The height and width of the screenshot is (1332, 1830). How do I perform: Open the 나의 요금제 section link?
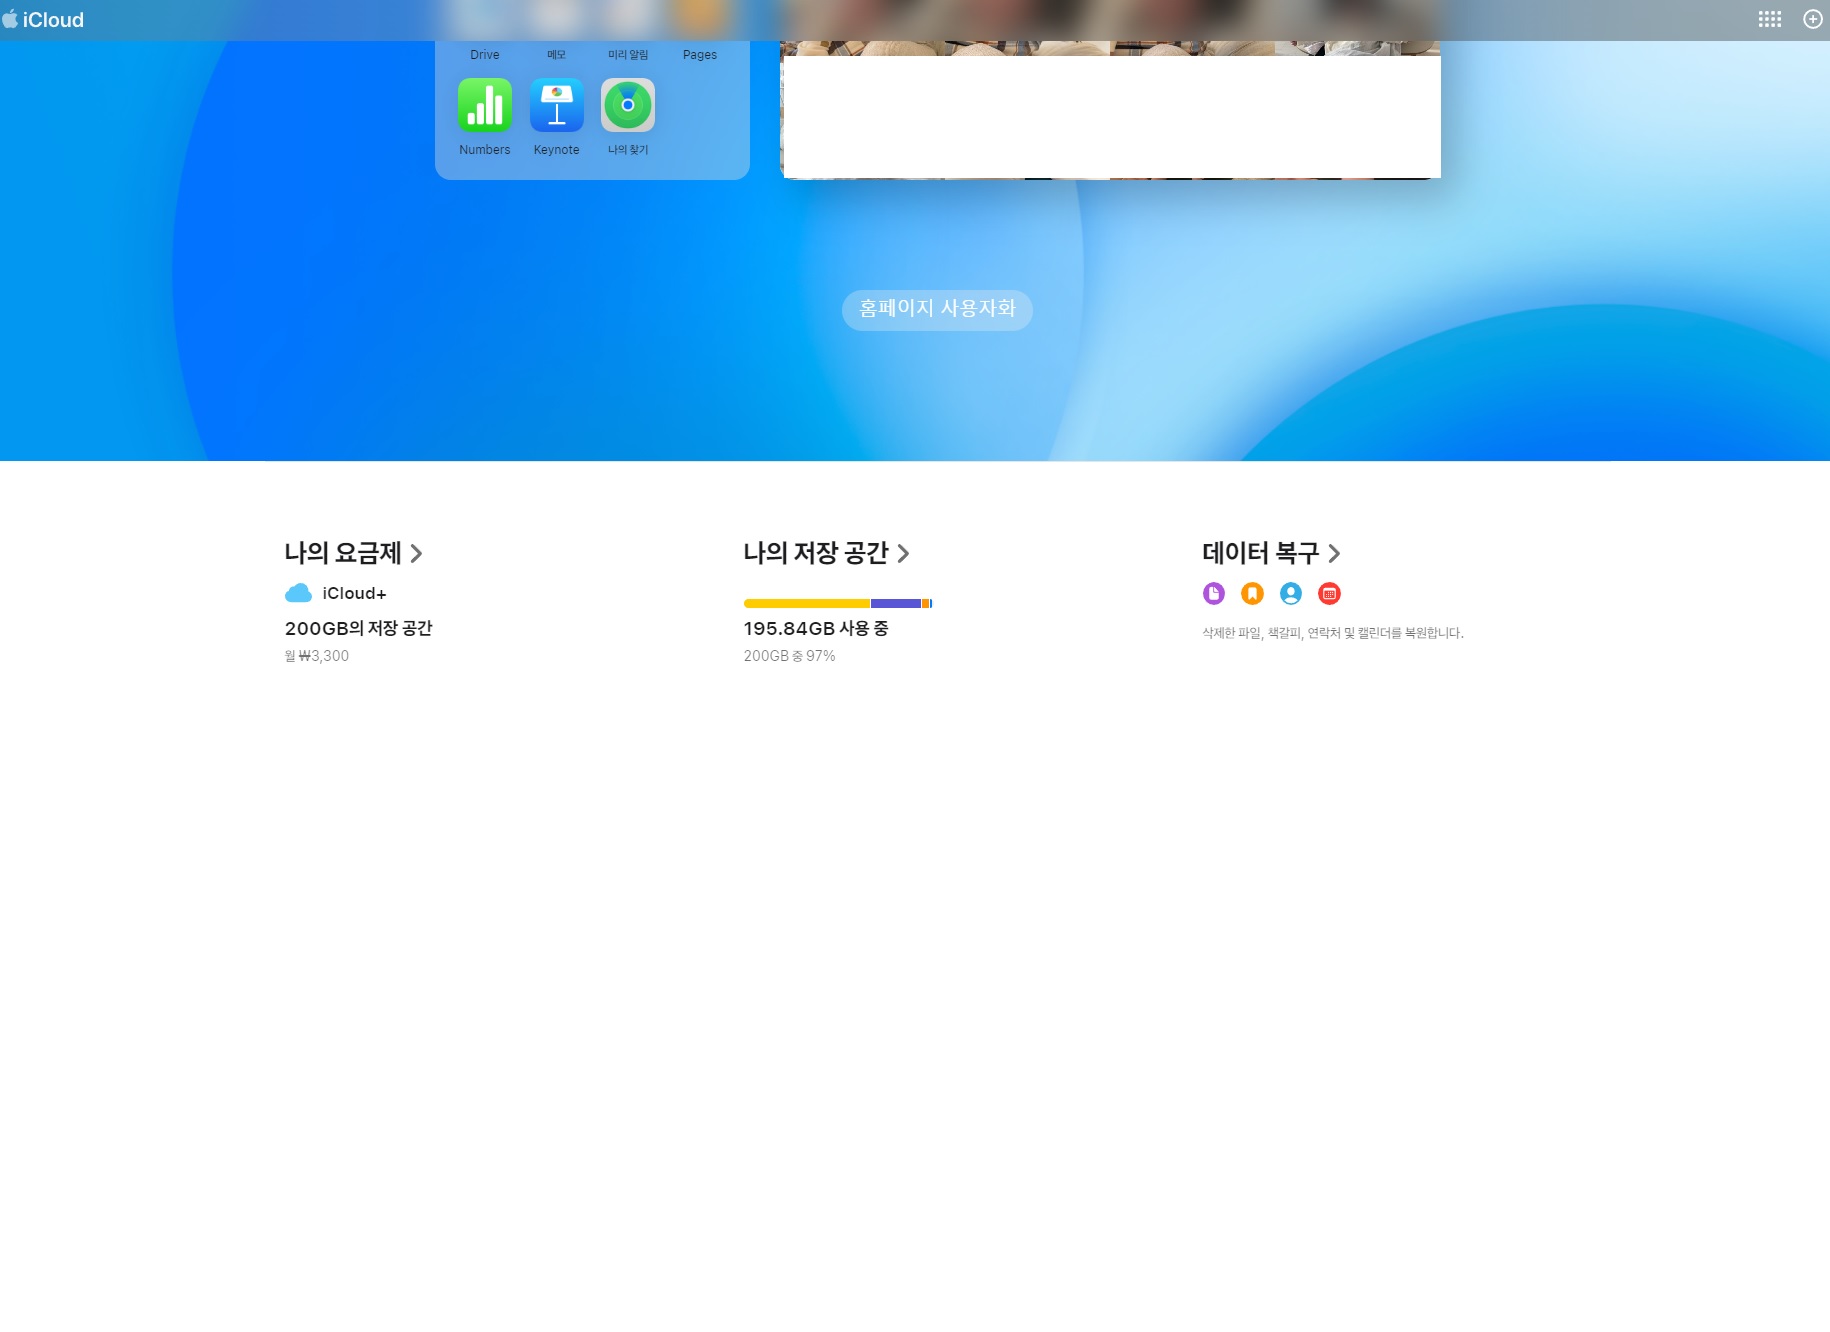pos(353,553)
